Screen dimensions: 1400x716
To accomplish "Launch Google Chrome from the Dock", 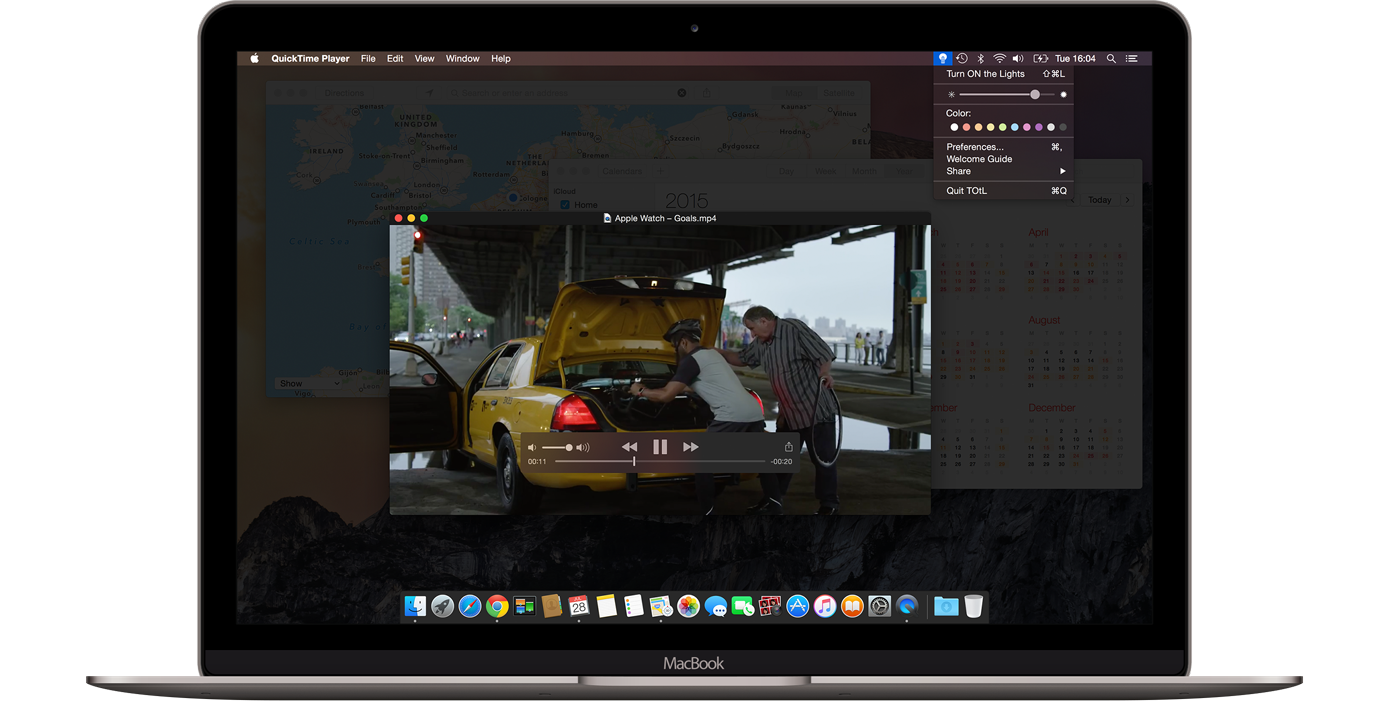I will 497,606.
